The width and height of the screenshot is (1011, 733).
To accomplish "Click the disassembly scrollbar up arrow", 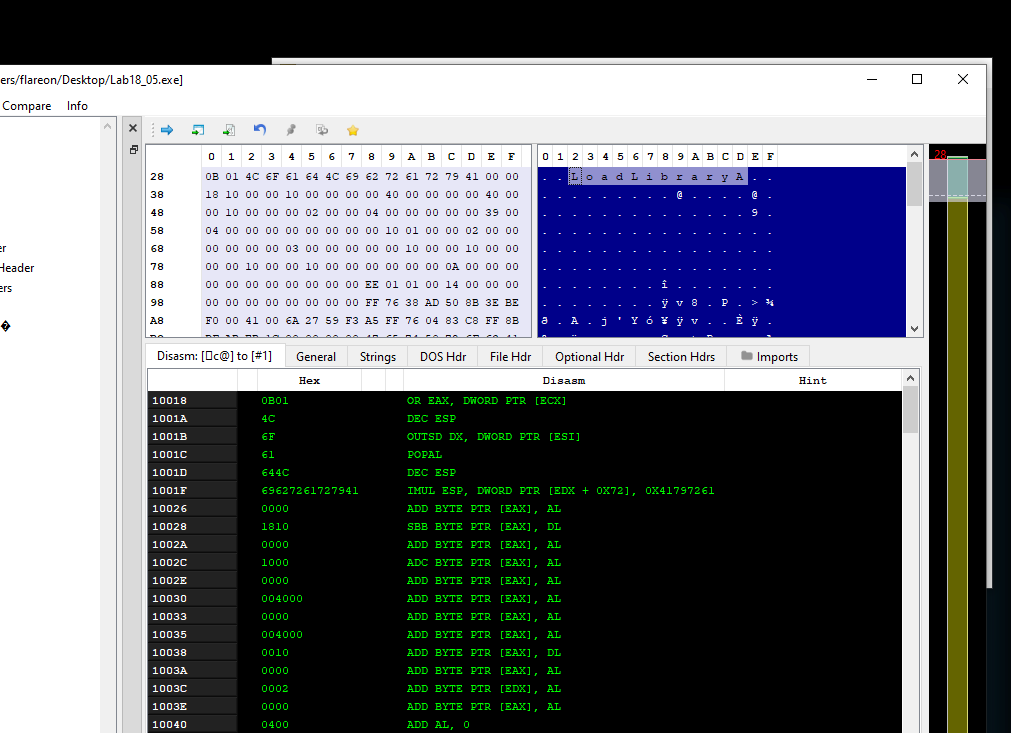I will pyautogui.click(x=910, y=378).
